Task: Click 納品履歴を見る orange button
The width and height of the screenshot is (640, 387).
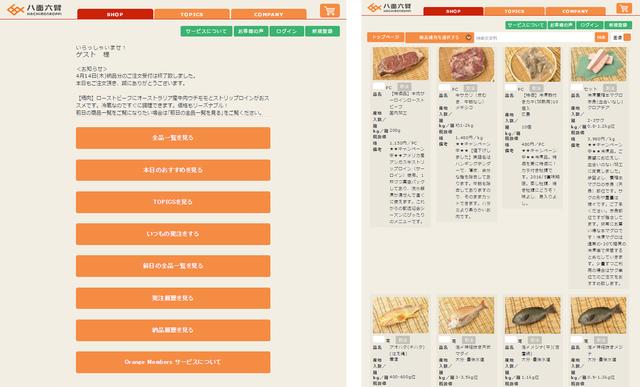Action: point(173,330)
